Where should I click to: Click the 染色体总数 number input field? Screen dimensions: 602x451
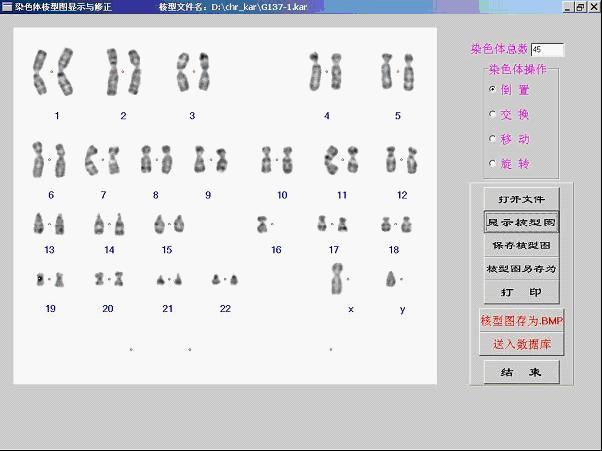[547, 49]
